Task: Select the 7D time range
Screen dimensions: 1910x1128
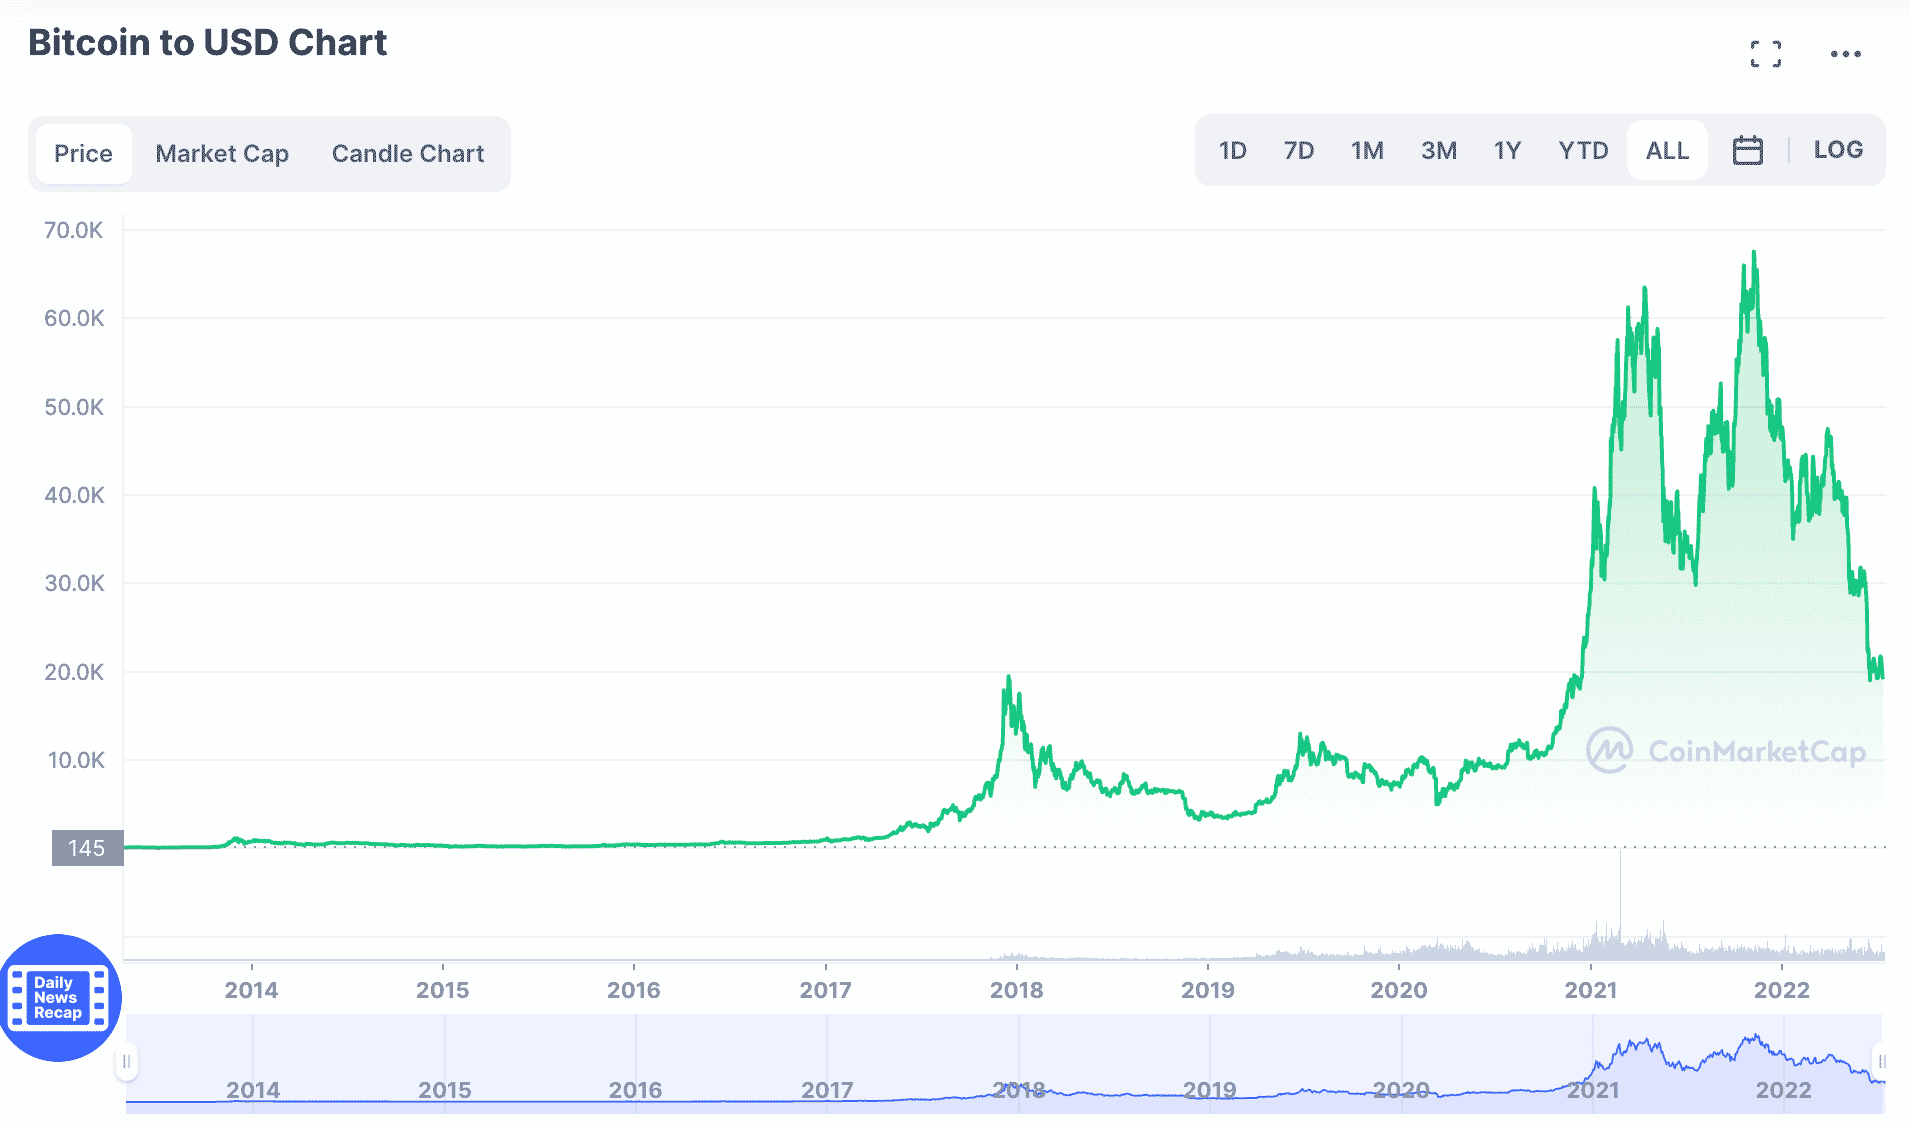Action: point(1298,150)
